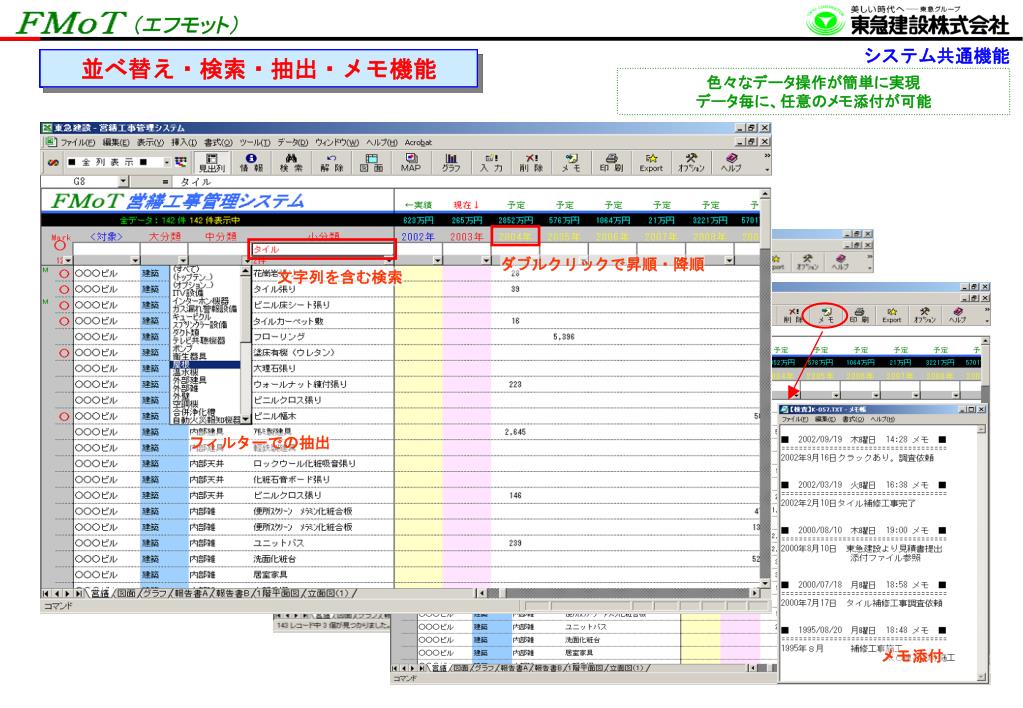Click 印刷 icon in right background window

pos(859,315)
